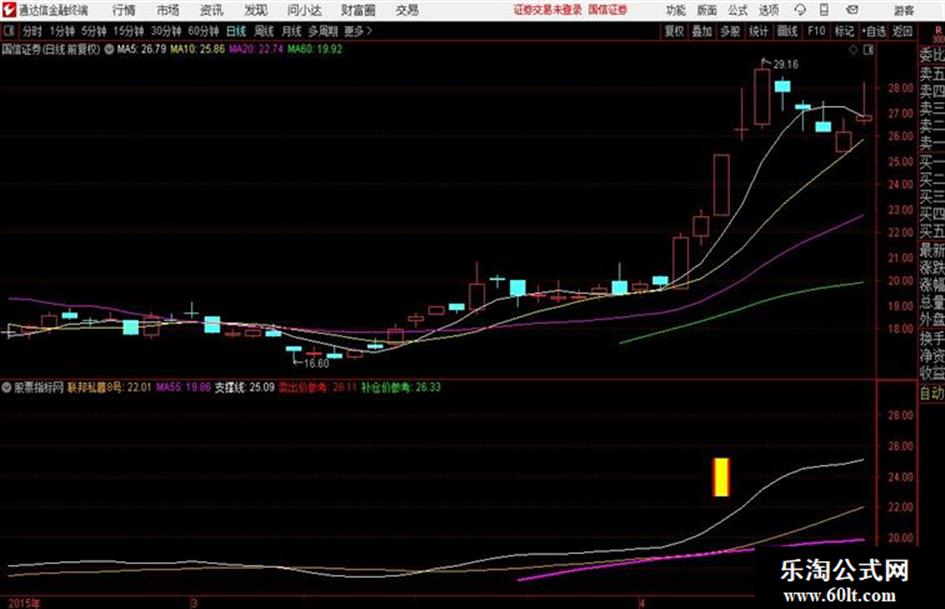Click the red 国信证券 broker link

pos(608,10)
